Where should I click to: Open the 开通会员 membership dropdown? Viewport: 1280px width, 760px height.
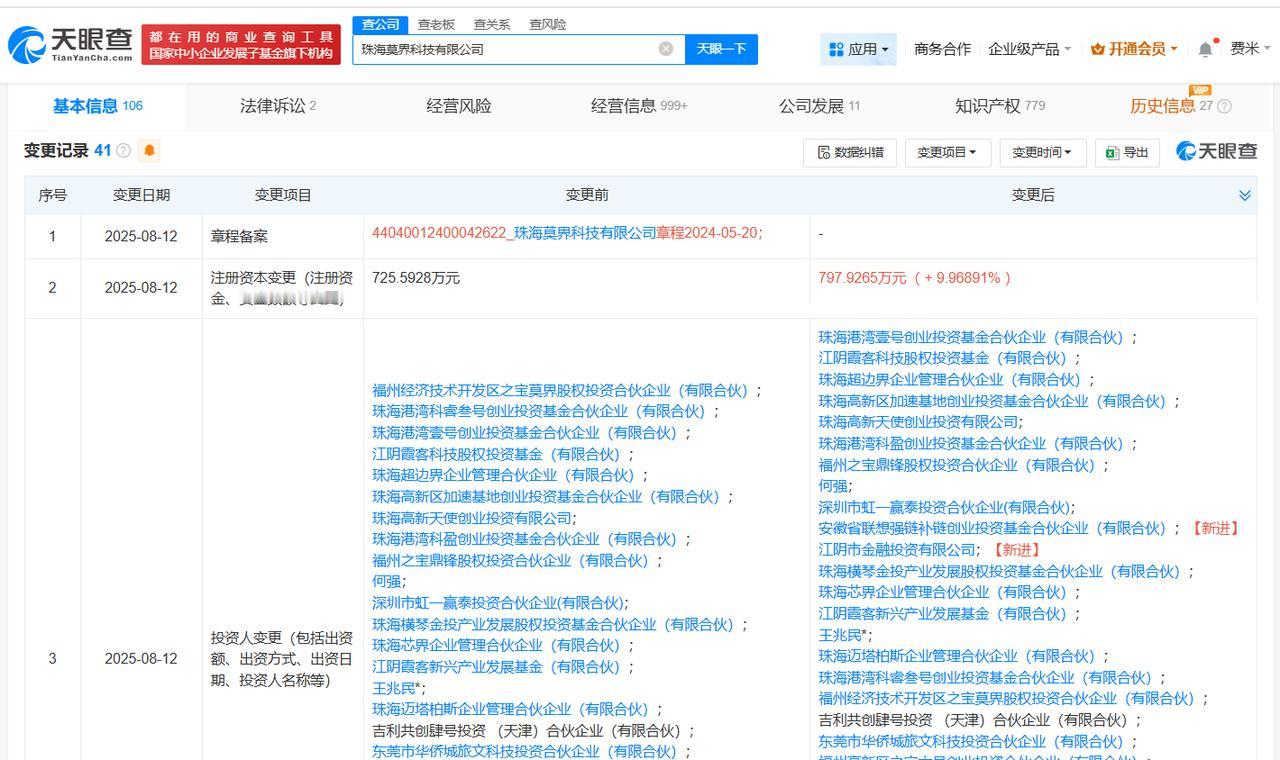[x=1134, y=49]
